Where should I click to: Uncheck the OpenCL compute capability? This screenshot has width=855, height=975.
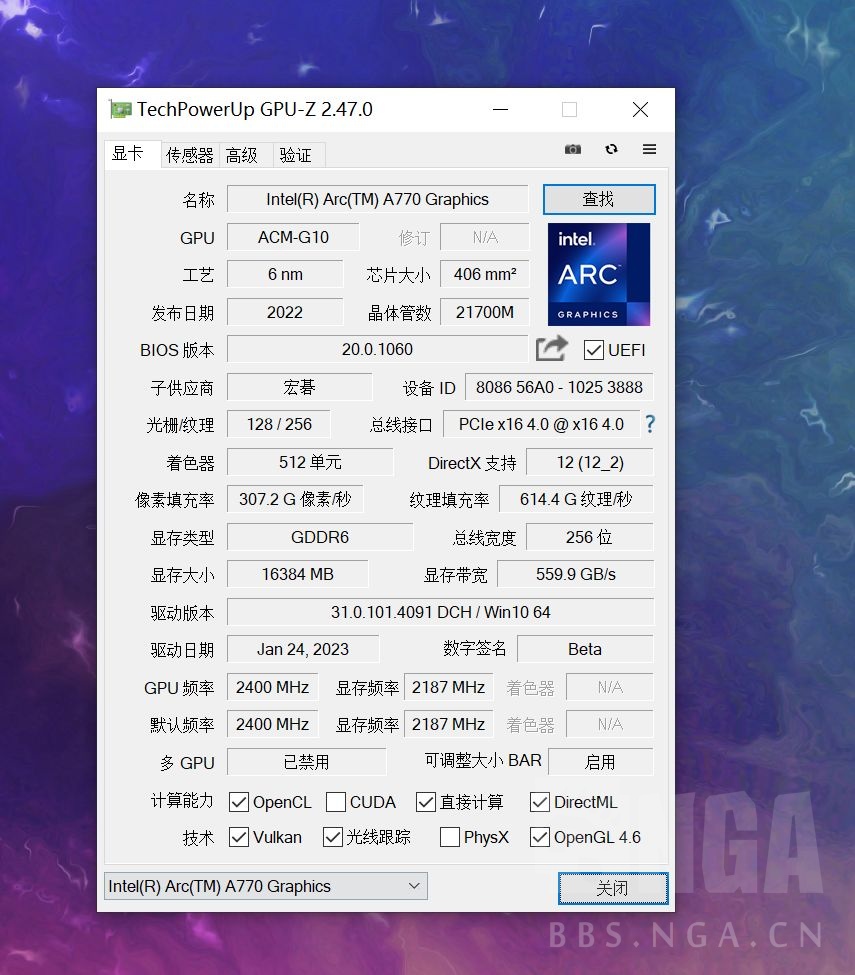(238, 801)
